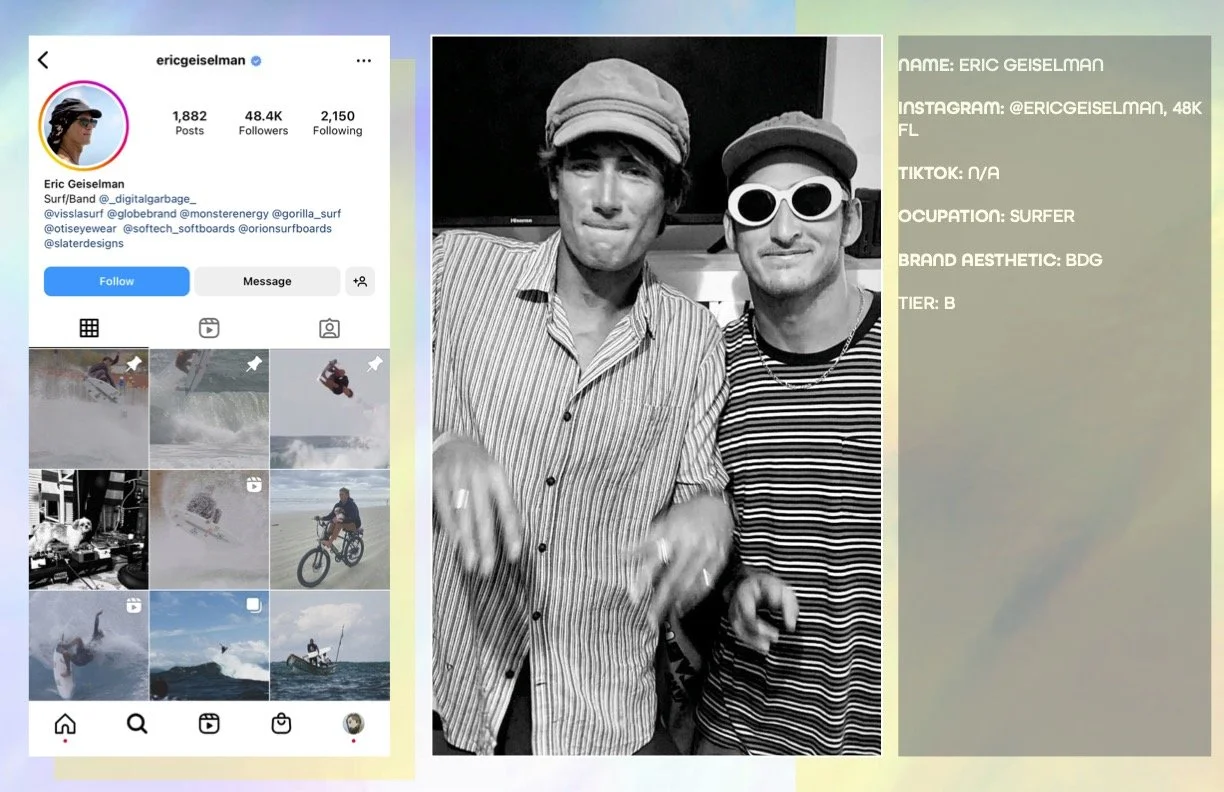Click the Eric Geiselman display name in bio
Image resolution: width=1224 pixels, height=792 pixels.
click(x=84, y=184)
